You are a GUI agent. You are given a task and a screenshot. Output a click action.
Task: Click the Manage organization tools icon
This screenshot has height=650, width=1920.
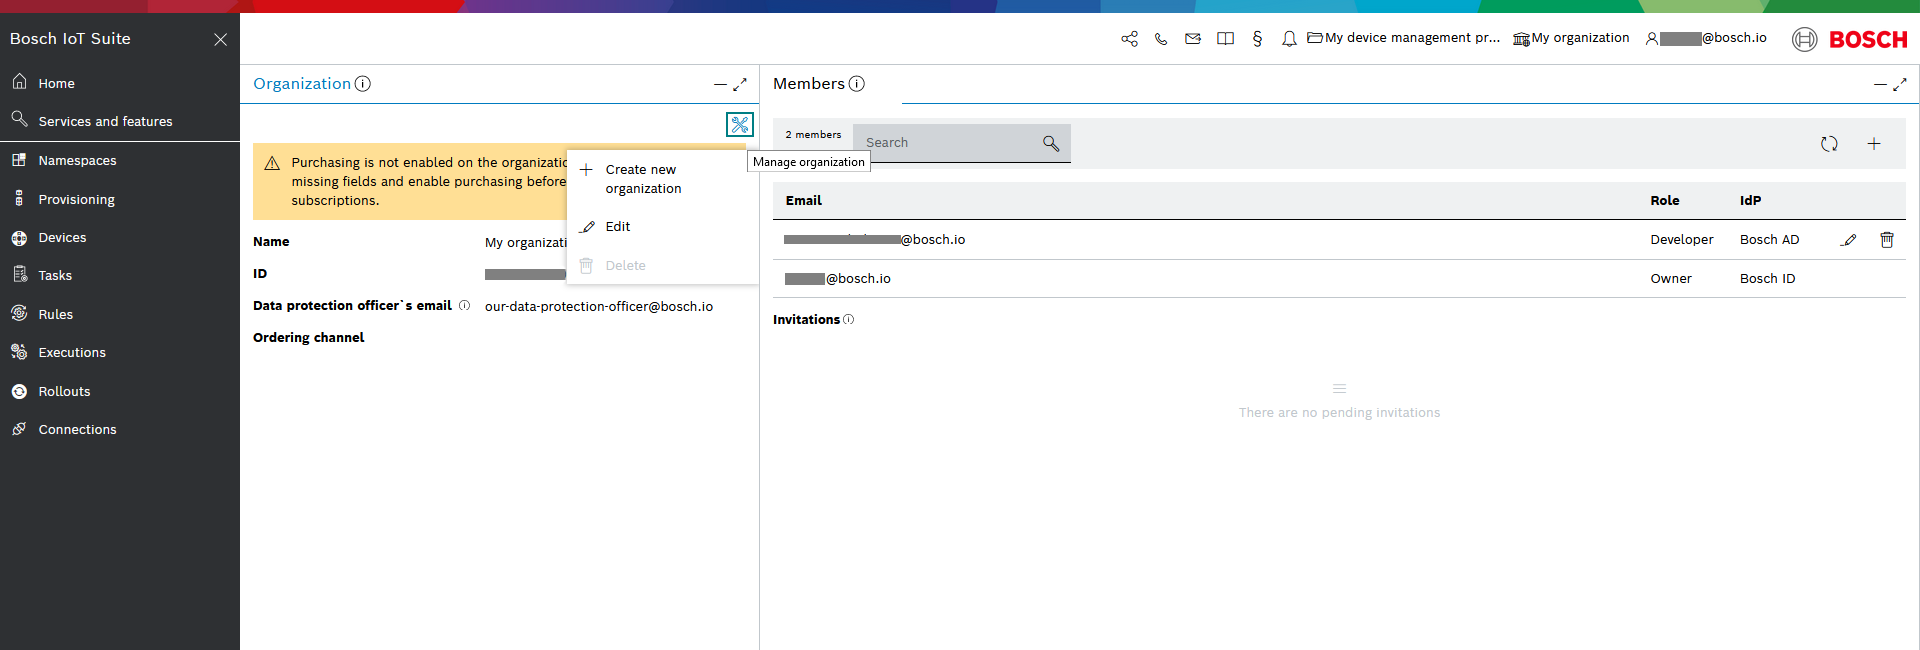click(x=740, y=125)
